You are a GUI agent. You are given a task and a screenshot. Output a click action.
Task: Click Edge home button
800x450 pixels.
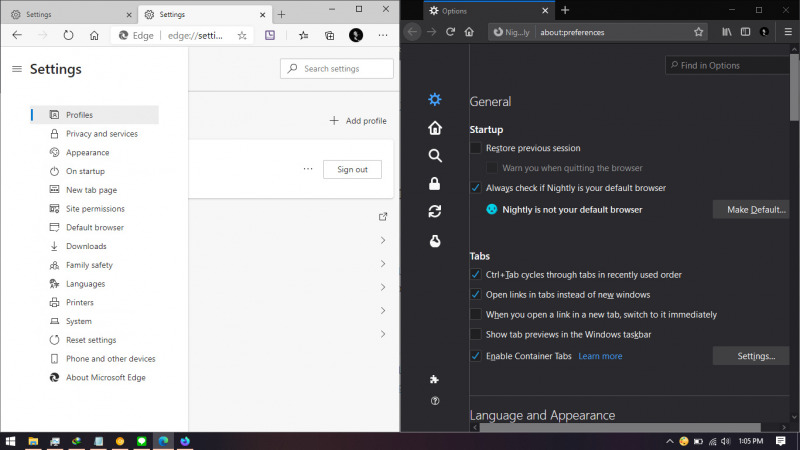tap(94, 35)
